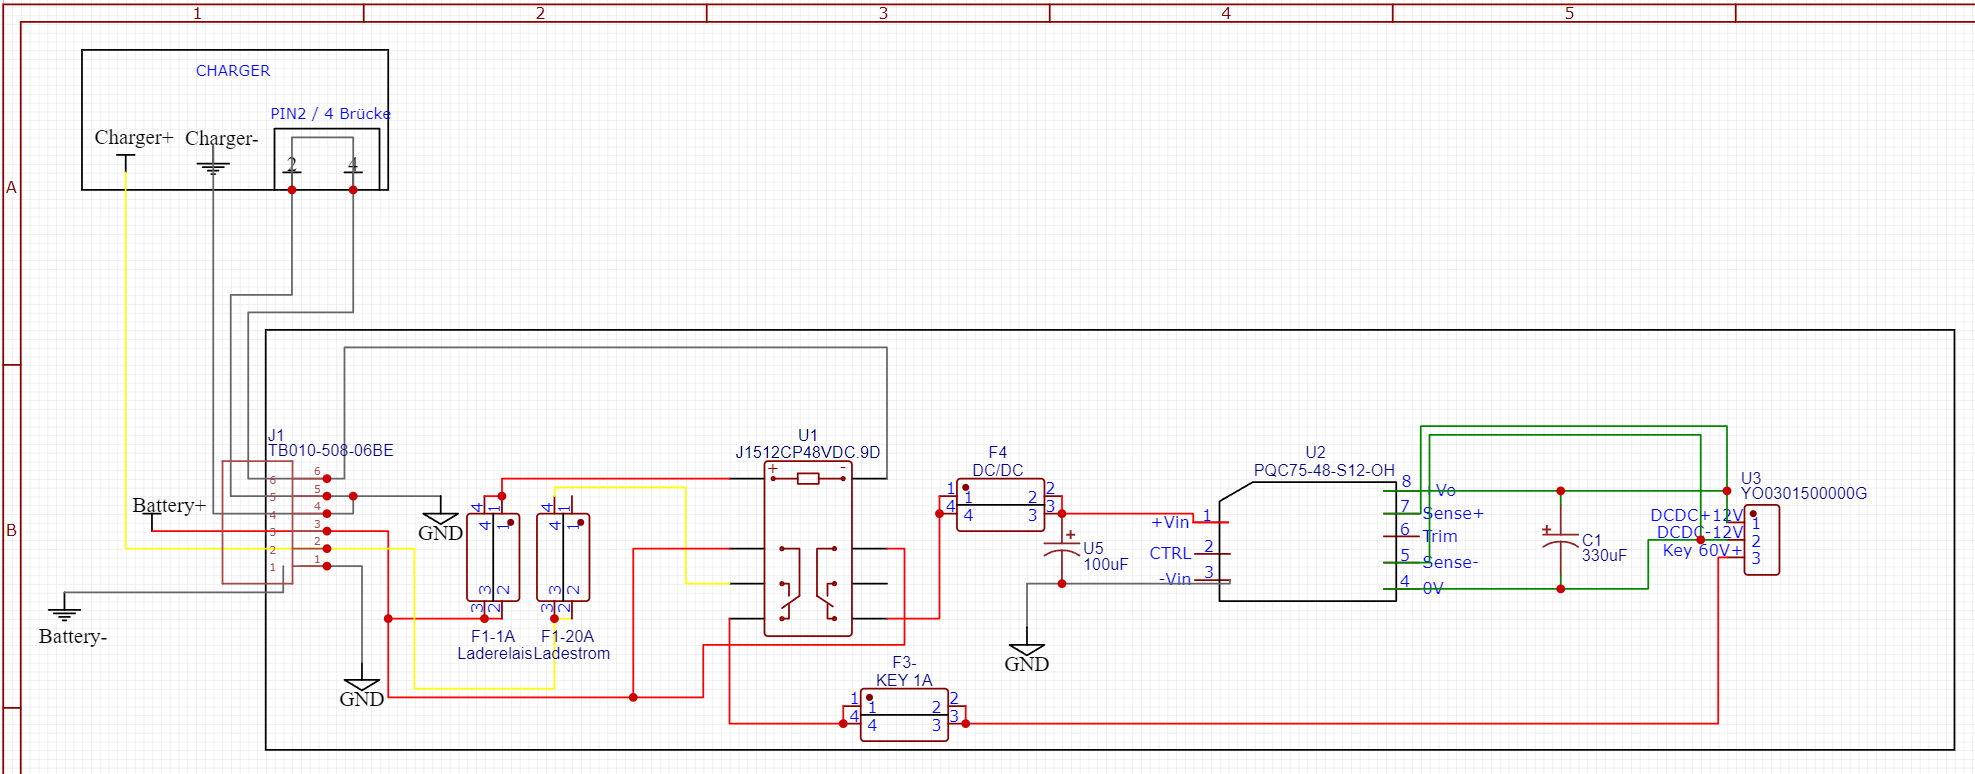Select the PIN2 / 4 bridge box
The image size is (1975, 774).
(327, 159)
